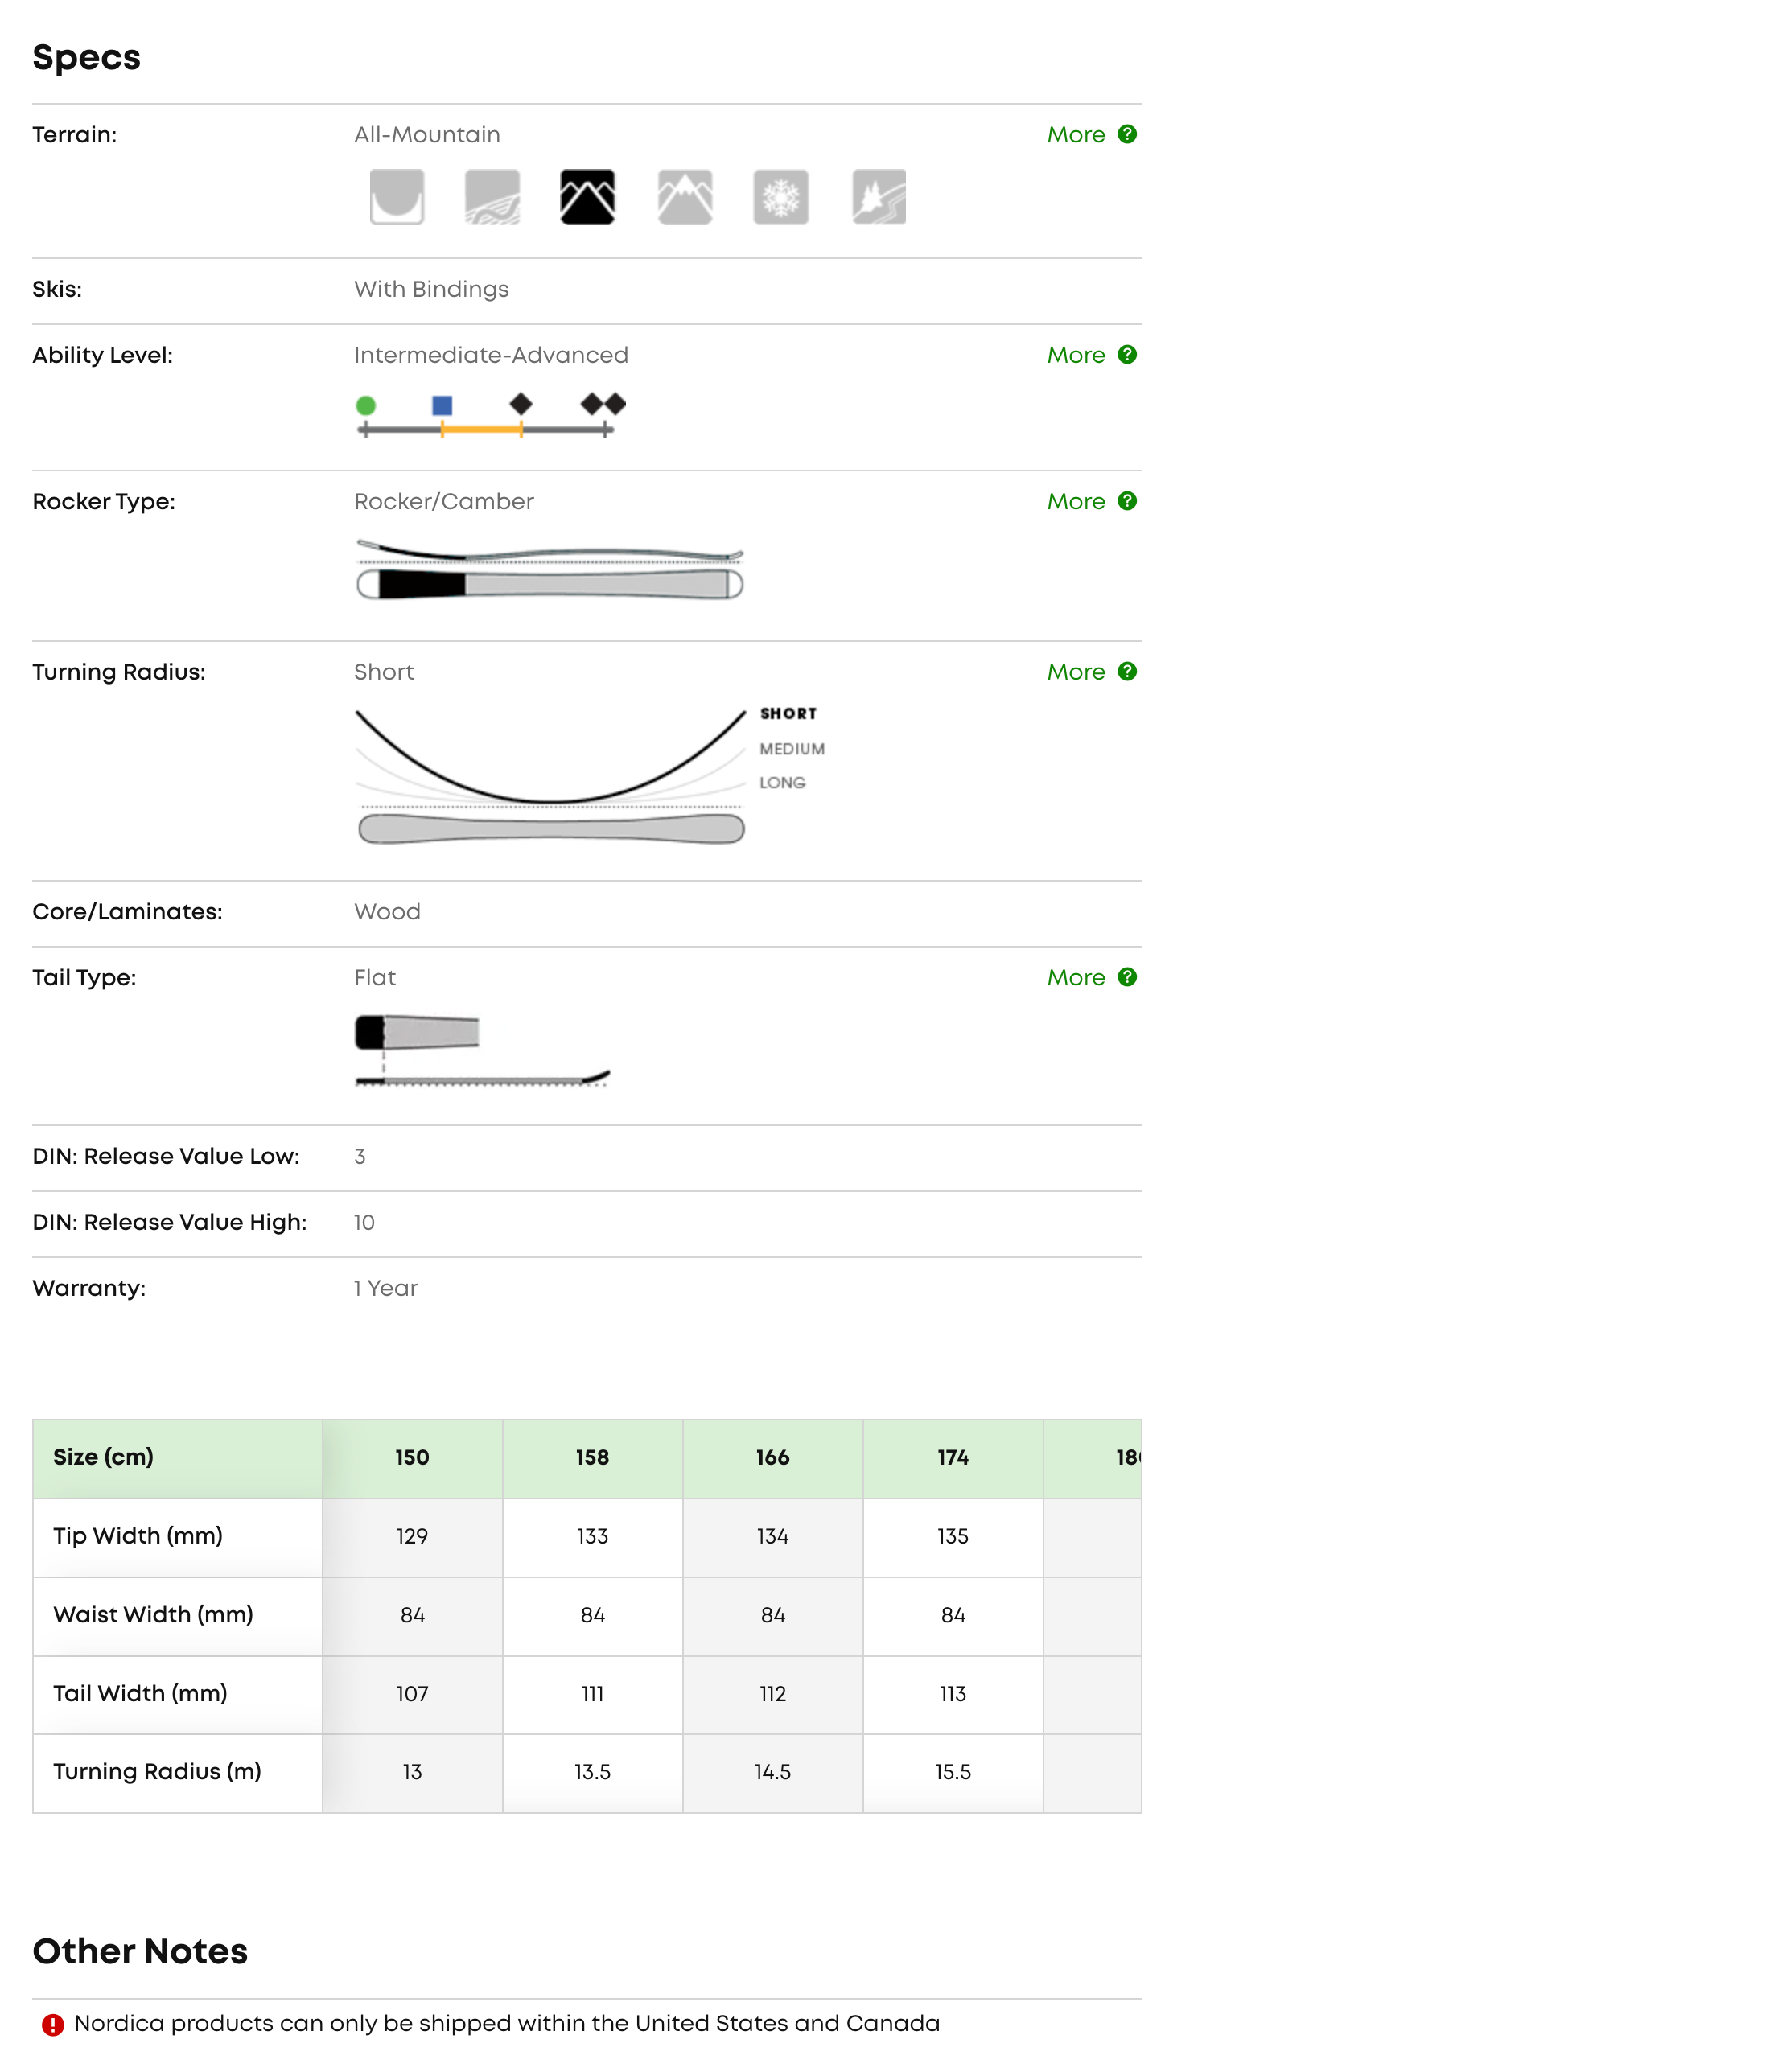This screenshot has width=1770, height=2072.
Task: Click the double black diamond expert marker
Action: point(603,404)
